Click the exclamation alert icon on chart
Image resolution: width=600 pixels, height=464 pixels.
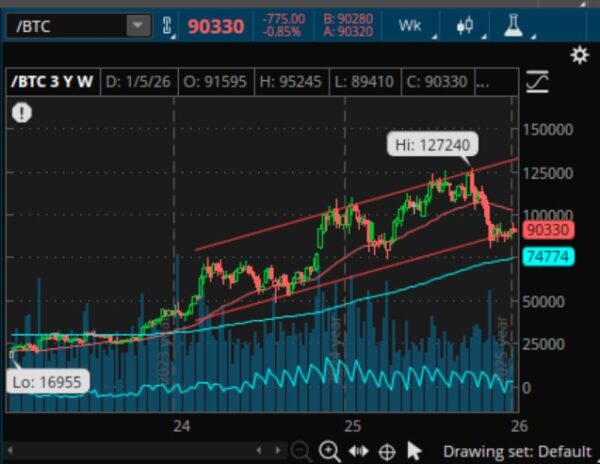22,112
